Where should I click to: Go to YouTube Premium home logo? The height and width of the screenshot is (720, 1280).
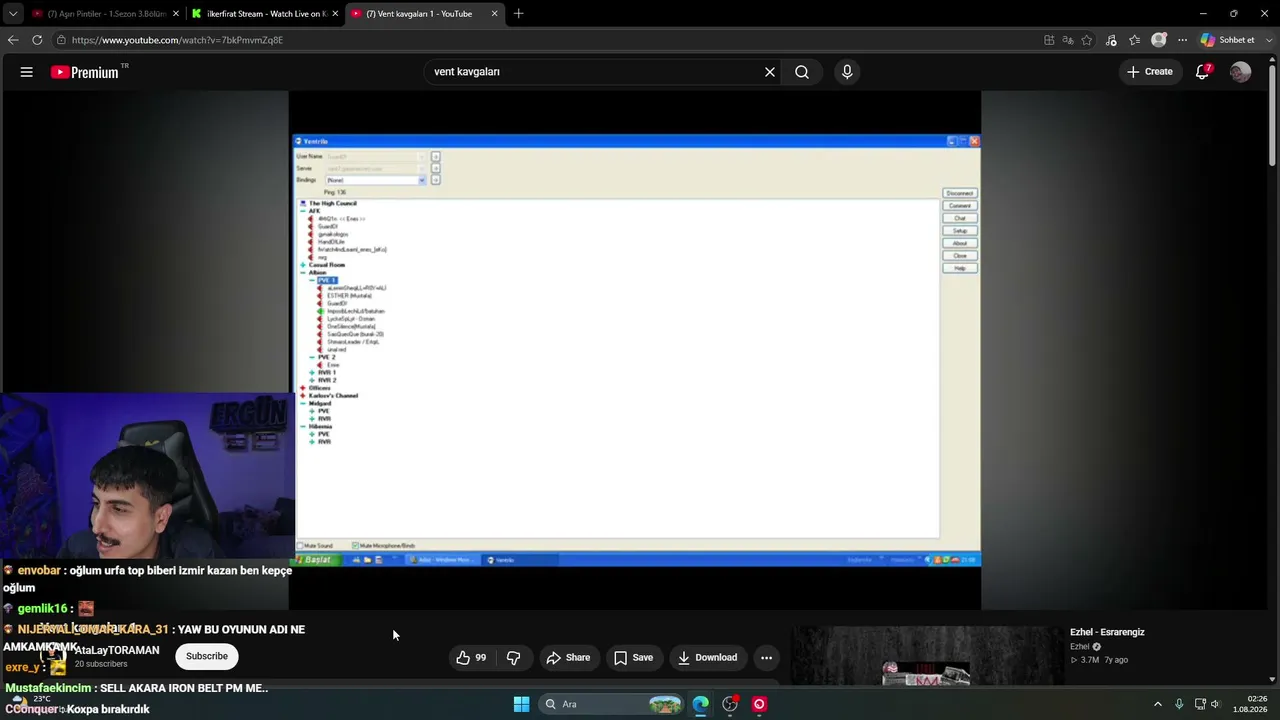pyautogui.click(x=87, y=72)
